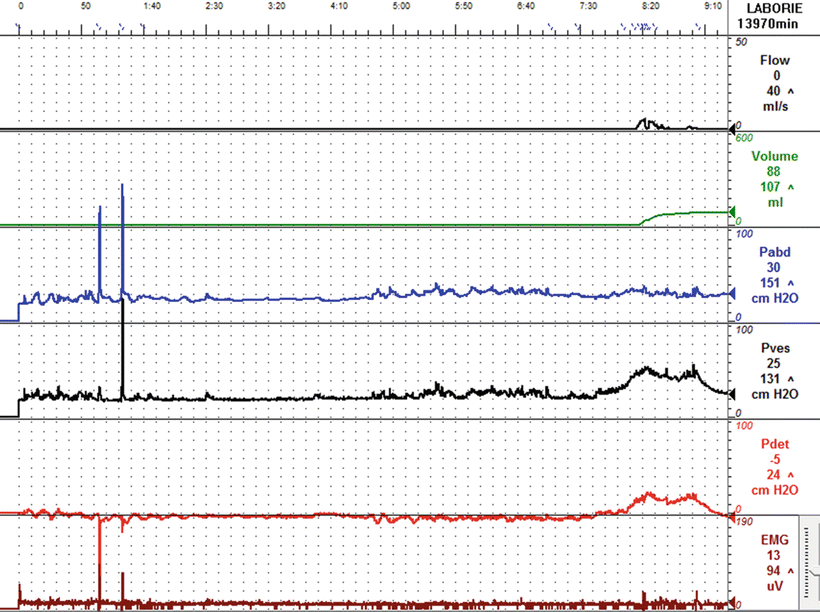This screenshot has height=612, width=820.
Task: Click the EMG axis maximum 190
Action: (x=744, y=522)
